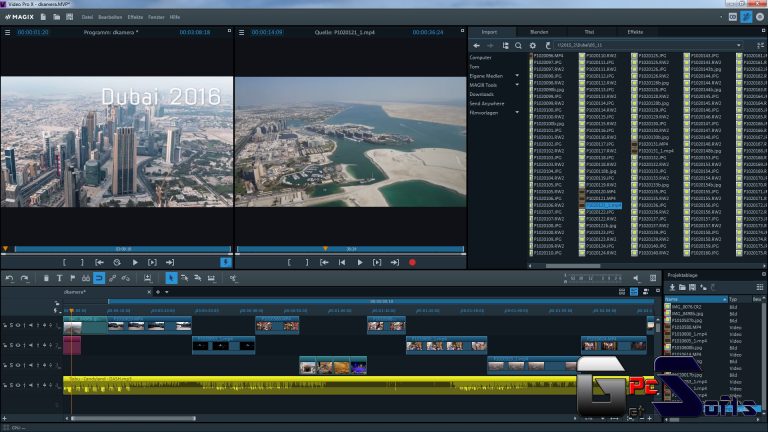The height and width of the screenshot is (432, 768).
Task: Undo the last edit in timeline toolbar
Action: 9,278
